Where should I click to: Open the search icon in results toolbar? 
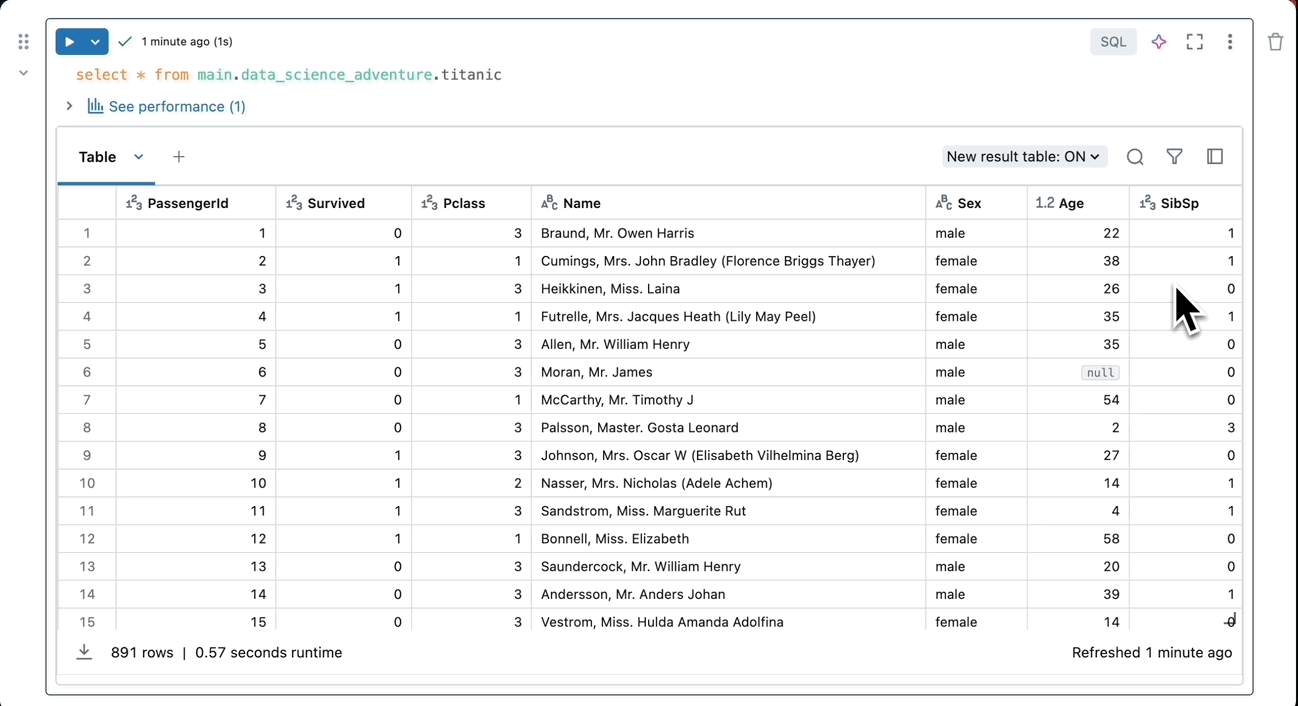1134,157
